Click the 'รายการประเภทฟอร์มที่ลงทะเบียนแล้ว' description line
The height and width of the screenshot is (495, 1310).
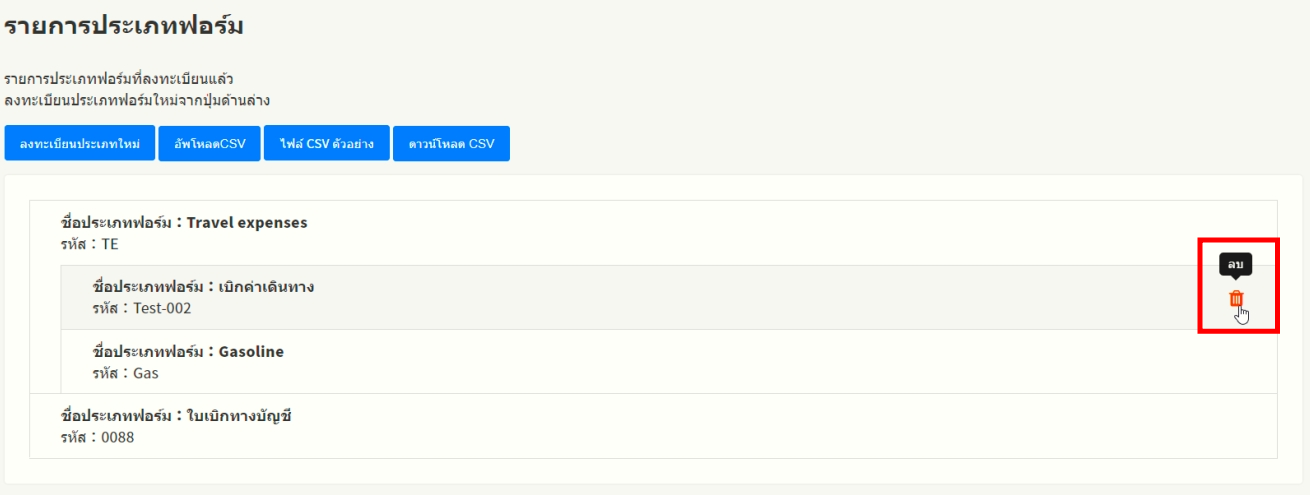[119, 79]
